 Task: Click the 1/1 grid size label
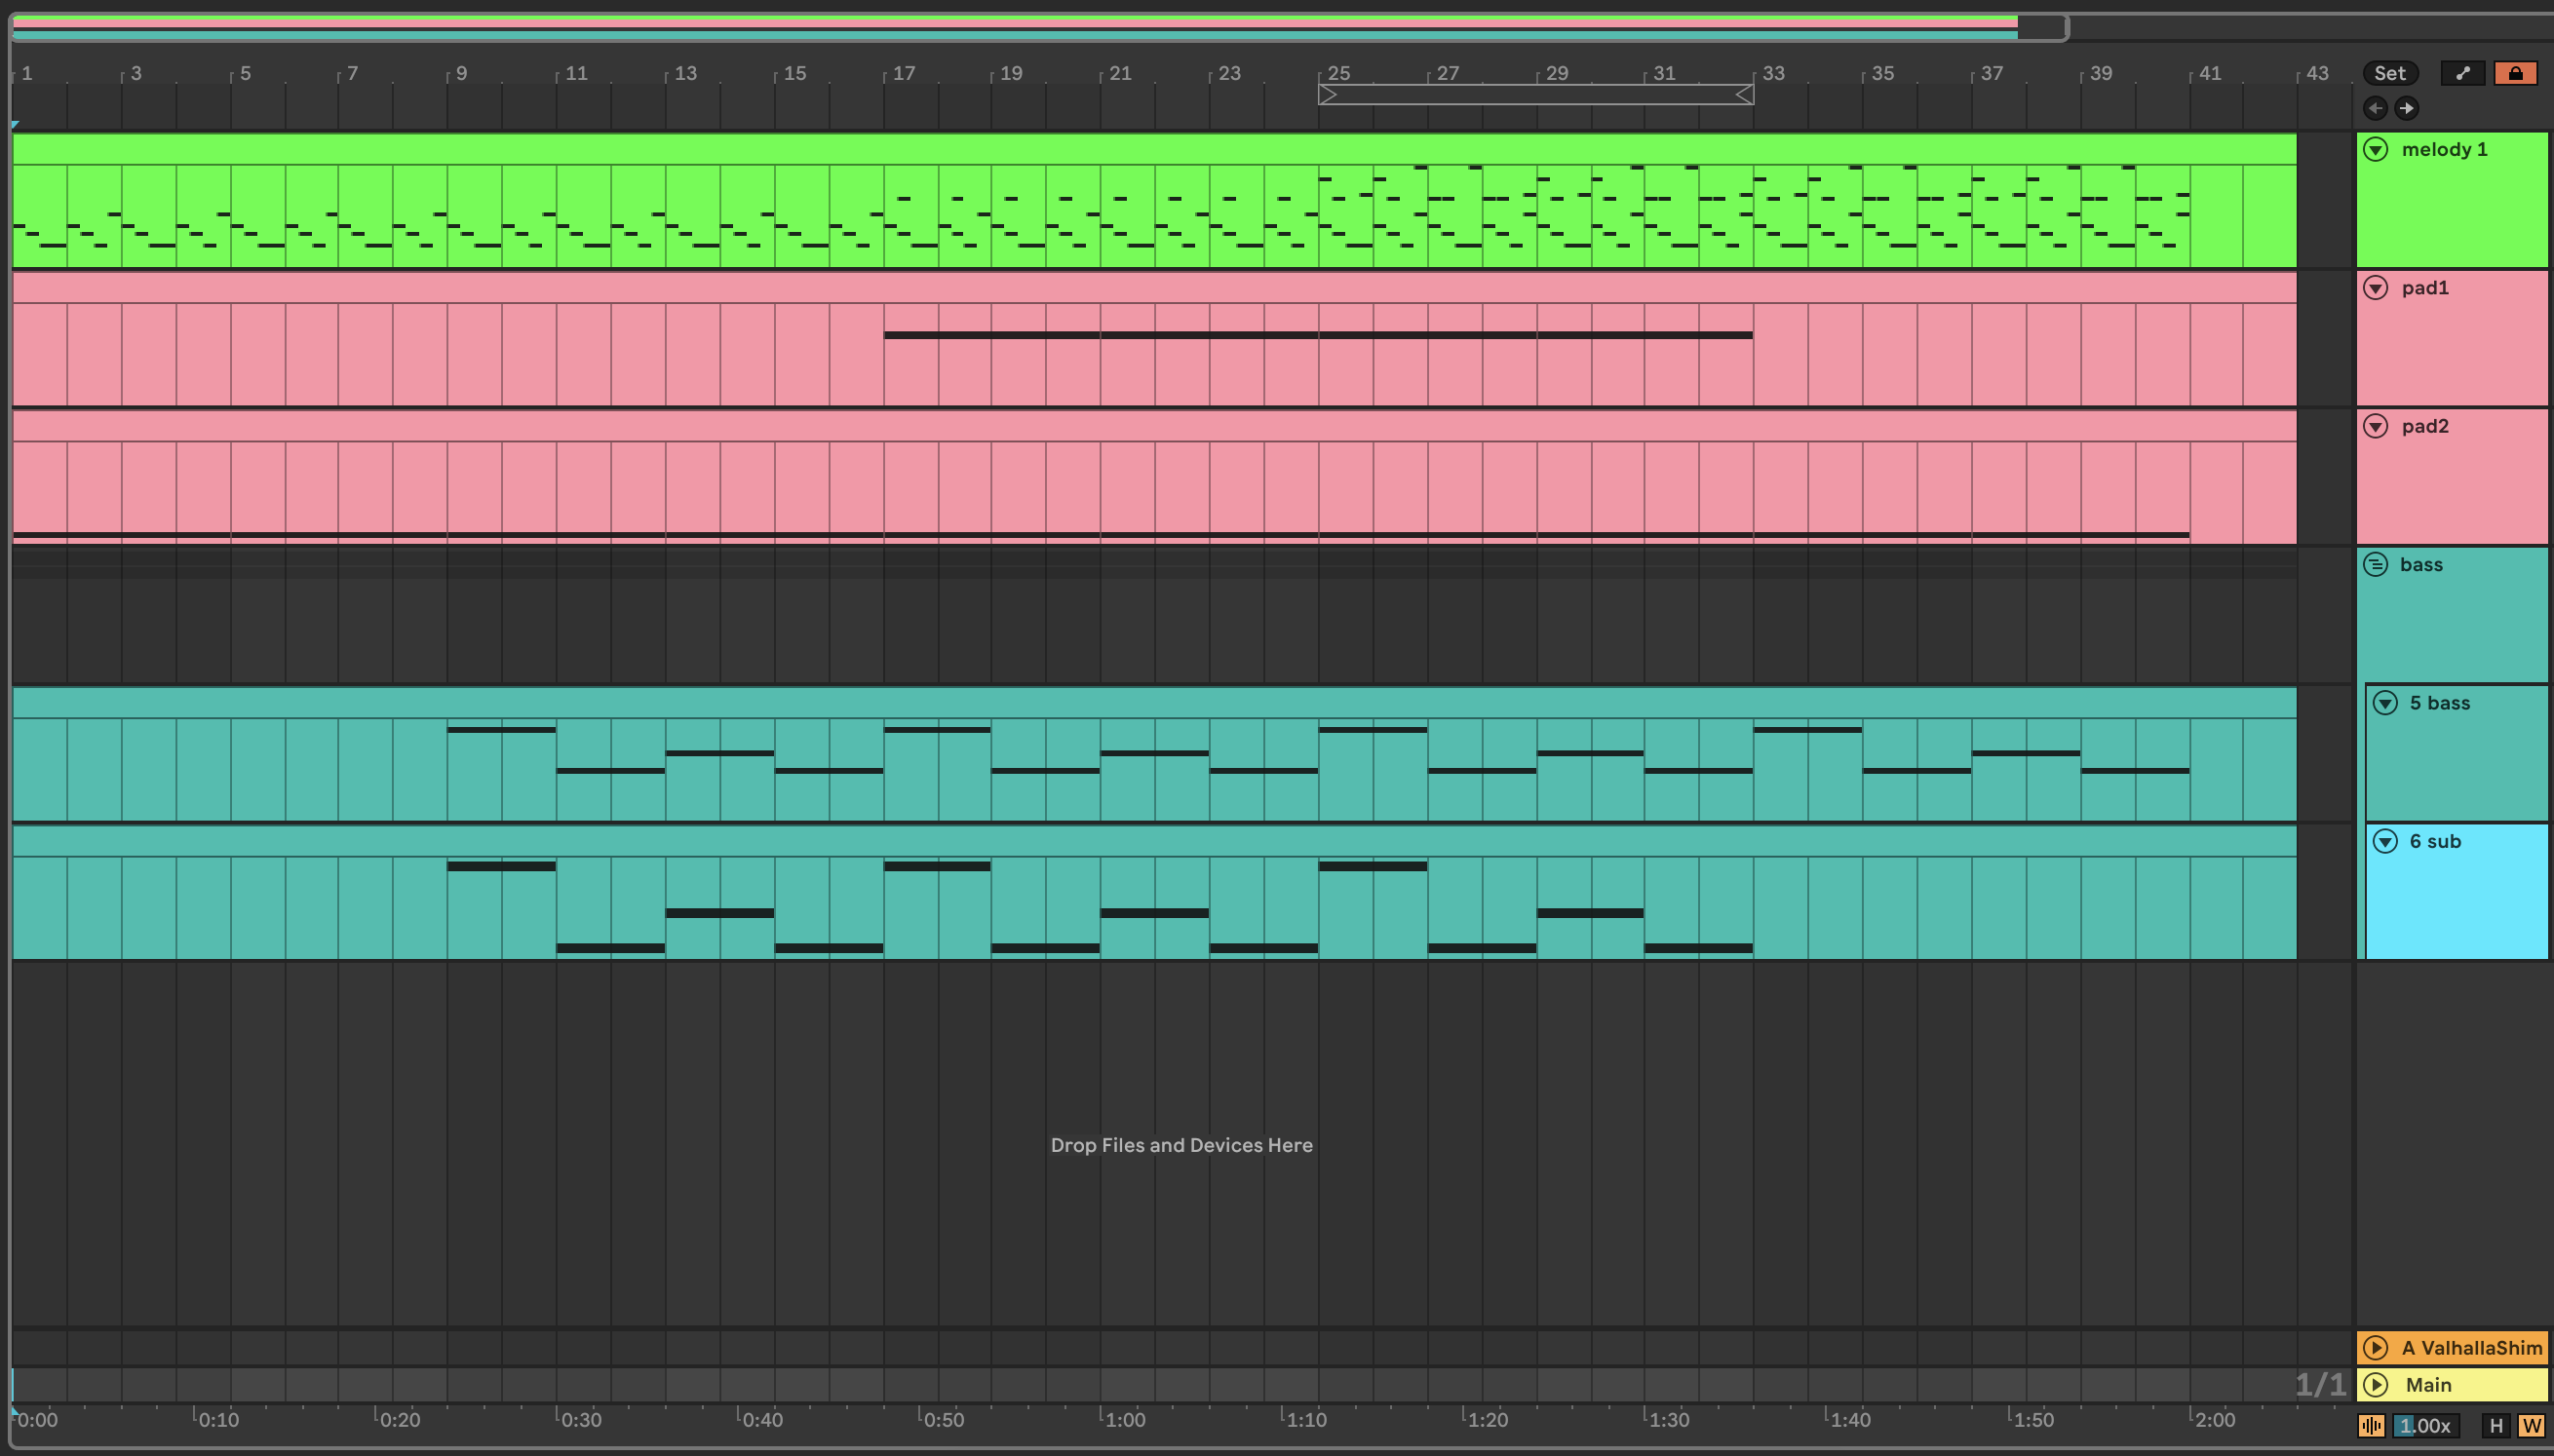pyautogui.click(x=2320, y=1385)
